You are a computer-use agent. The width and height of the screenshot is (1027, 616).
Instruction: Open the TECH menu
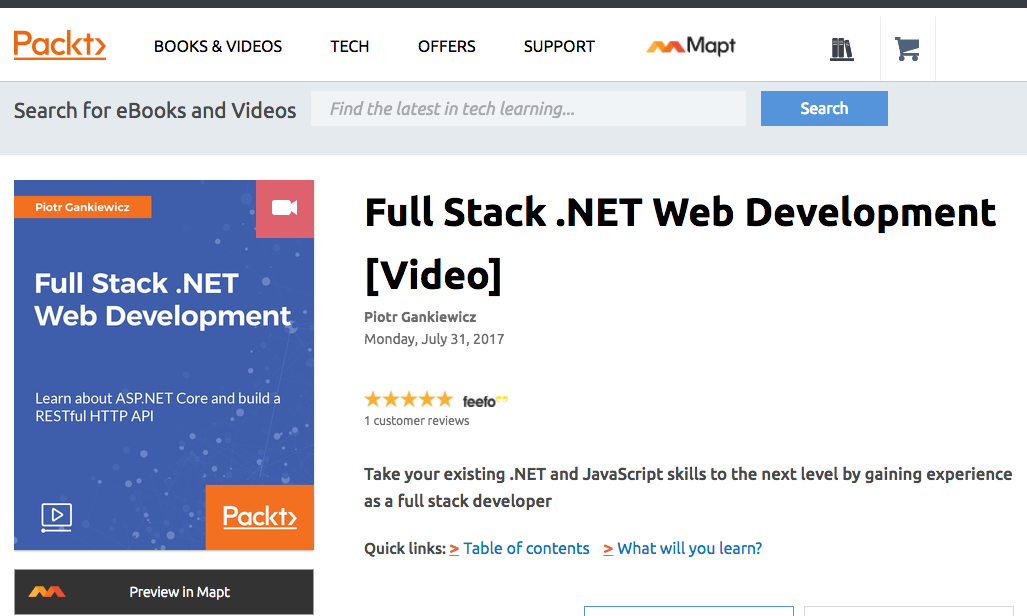[350, 47]
